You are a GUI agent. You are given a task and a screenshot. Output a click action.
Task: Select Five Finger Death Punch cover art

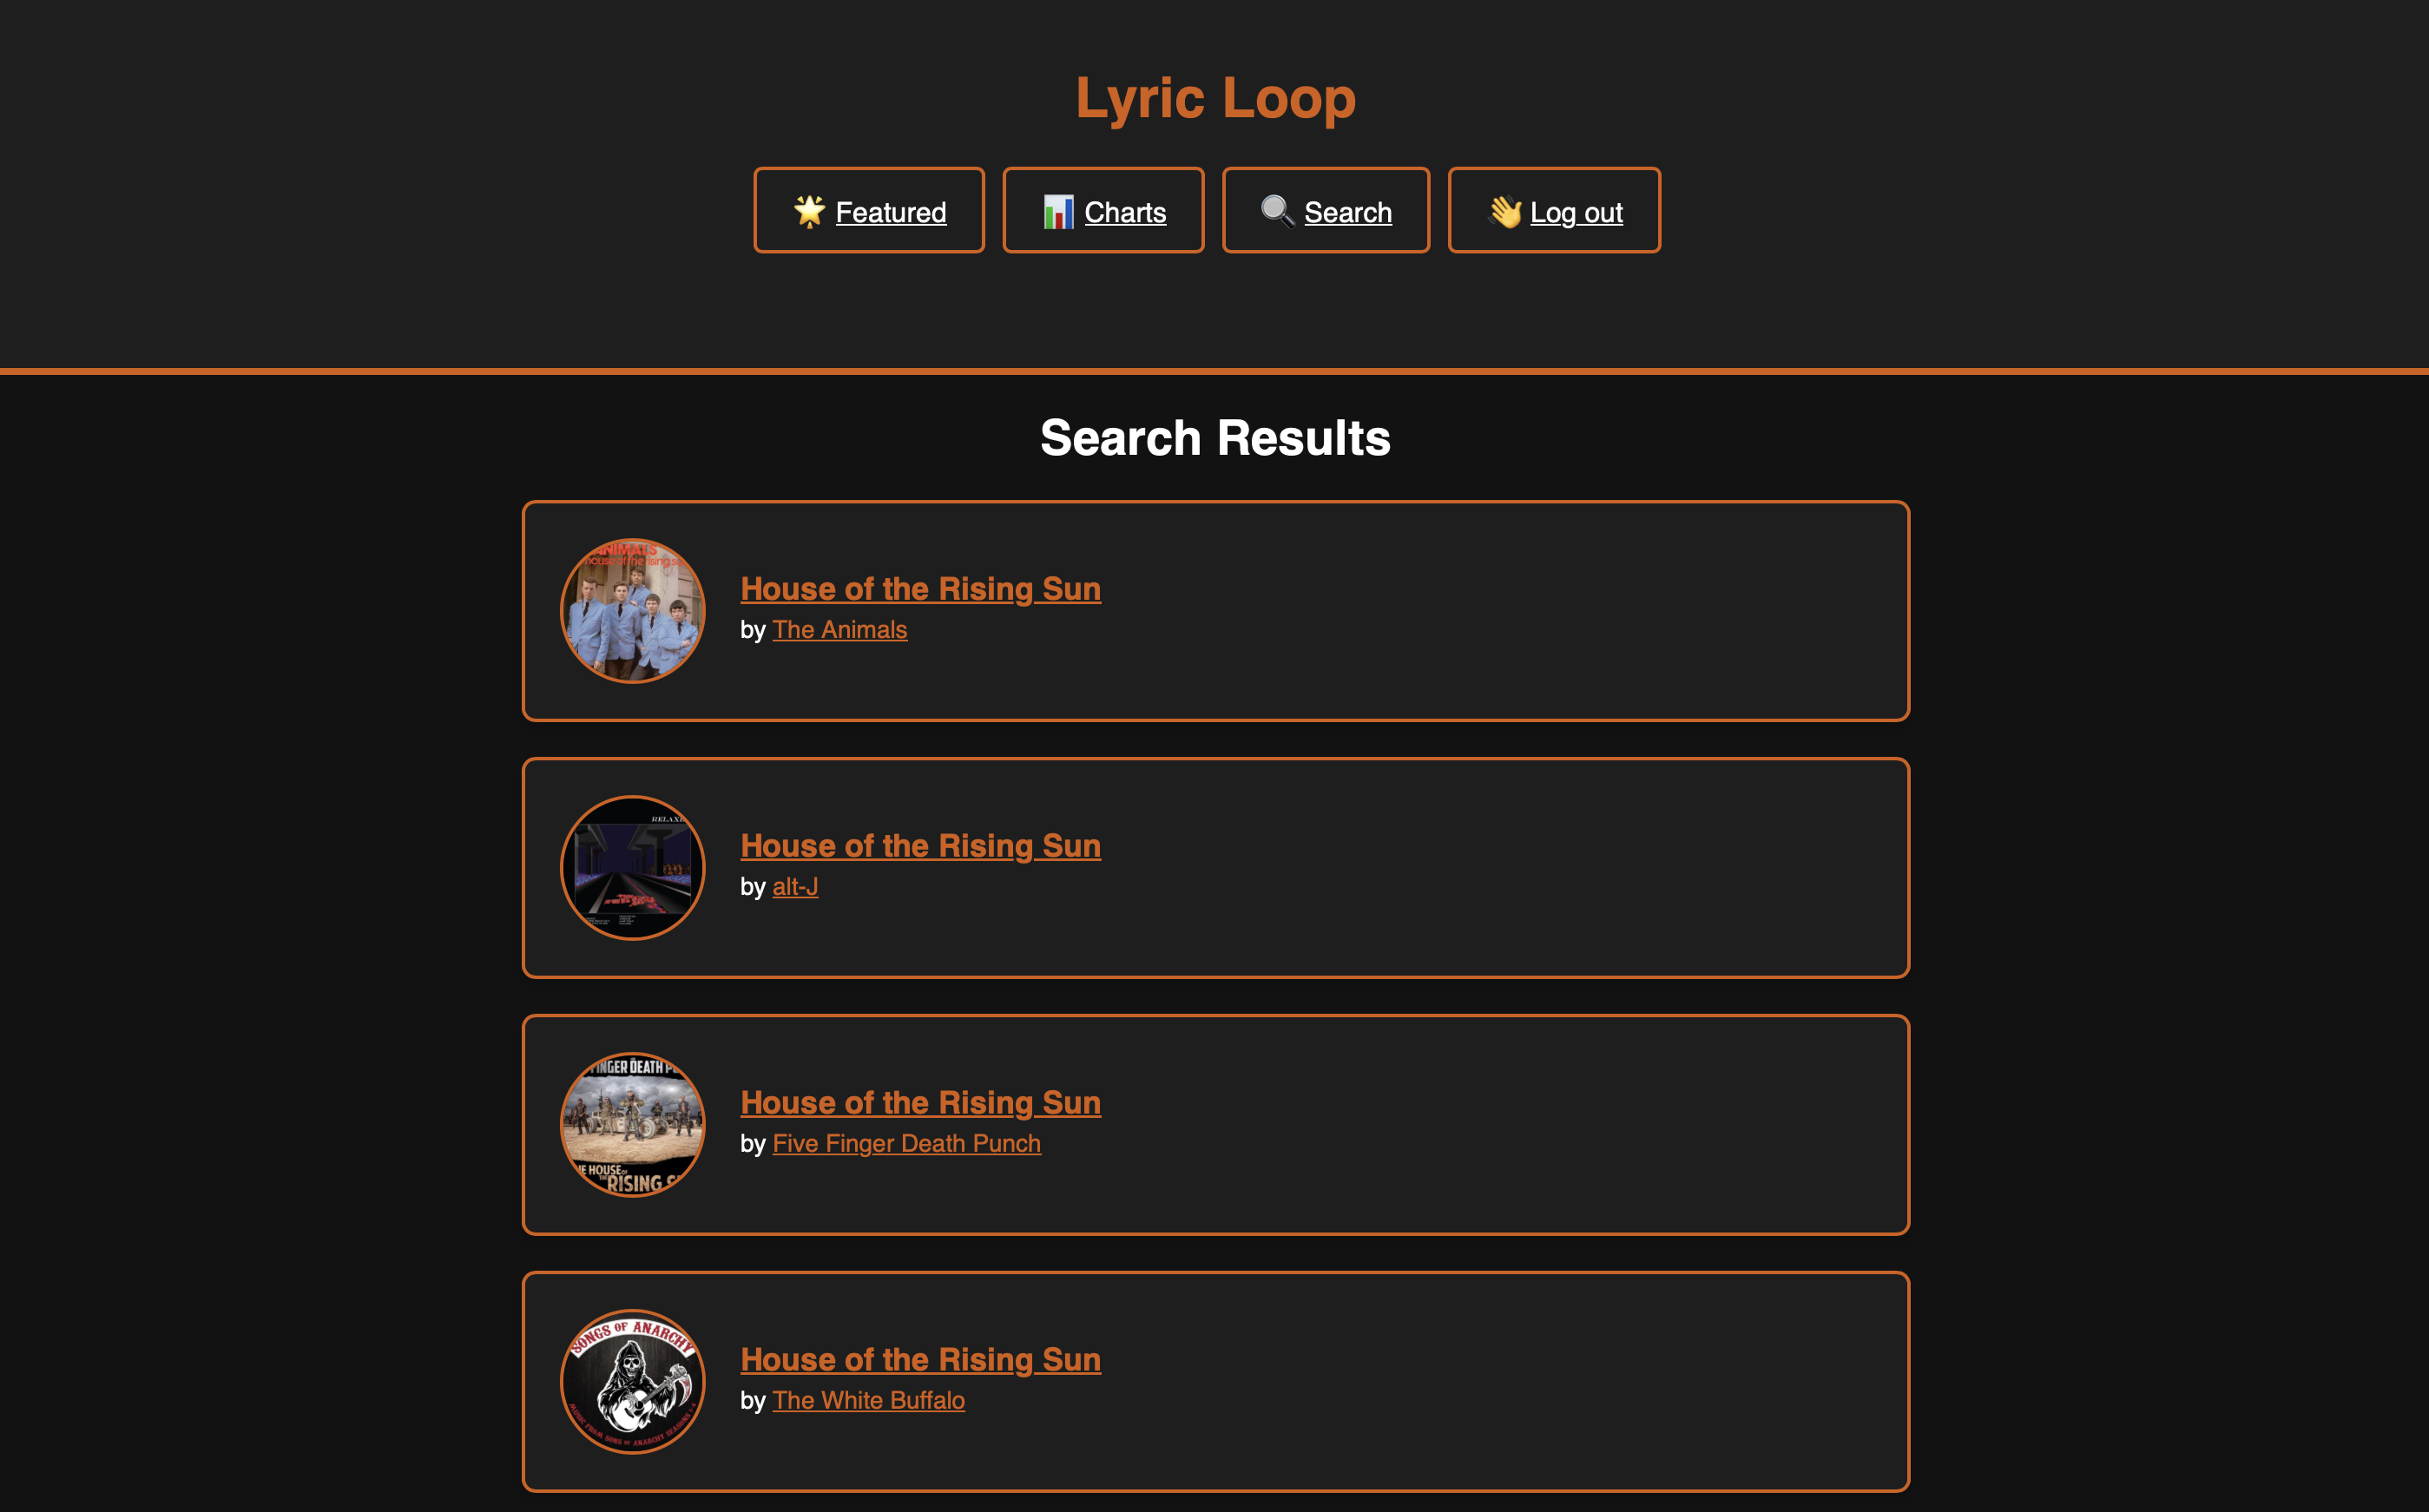click(633, 1125)
